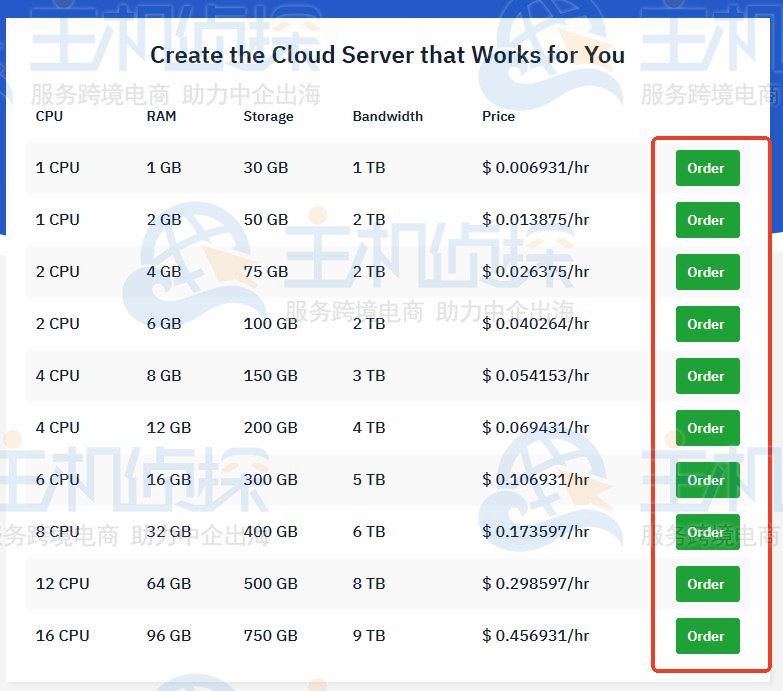Click the price $ 0.013875/hr
Viewport: 783px width, 691px height.
tap(535, 220)
